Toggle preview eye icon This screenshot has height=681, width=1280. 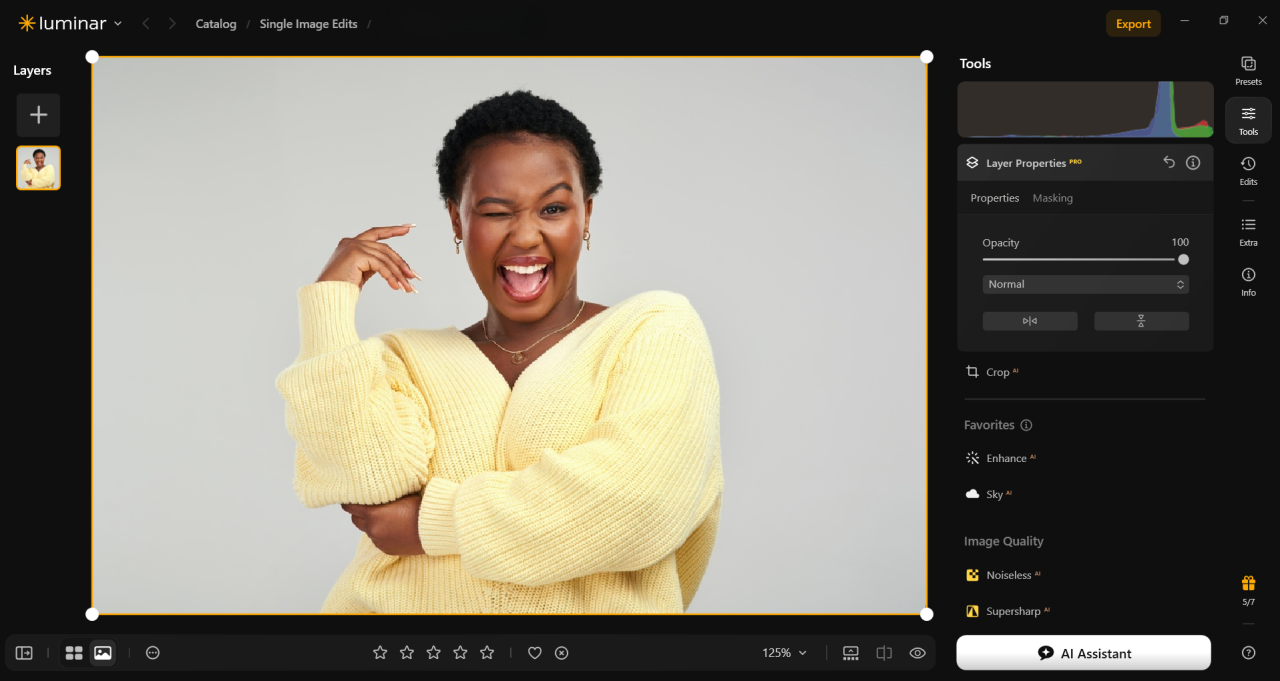[x=917, y=653]
